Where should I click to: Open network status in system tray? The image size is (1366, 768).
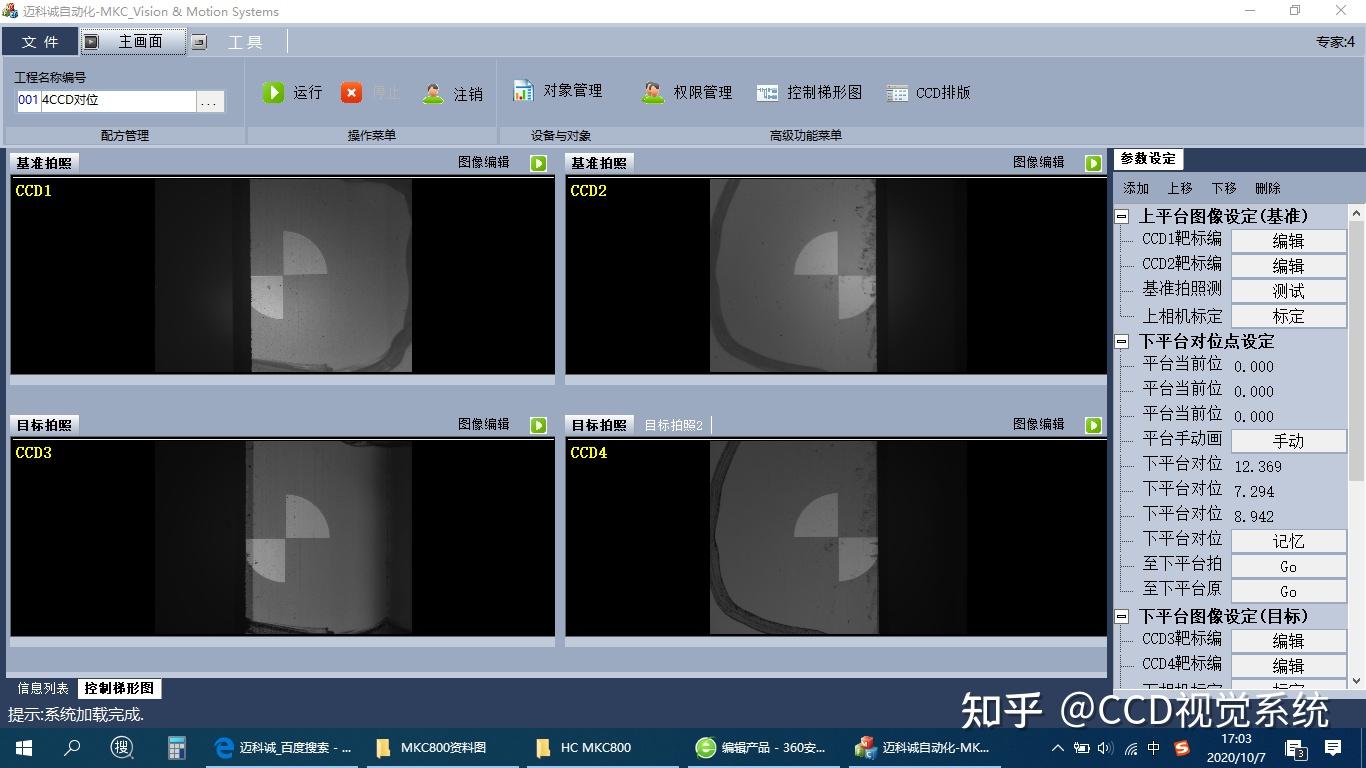click(x=1130, y=748)
